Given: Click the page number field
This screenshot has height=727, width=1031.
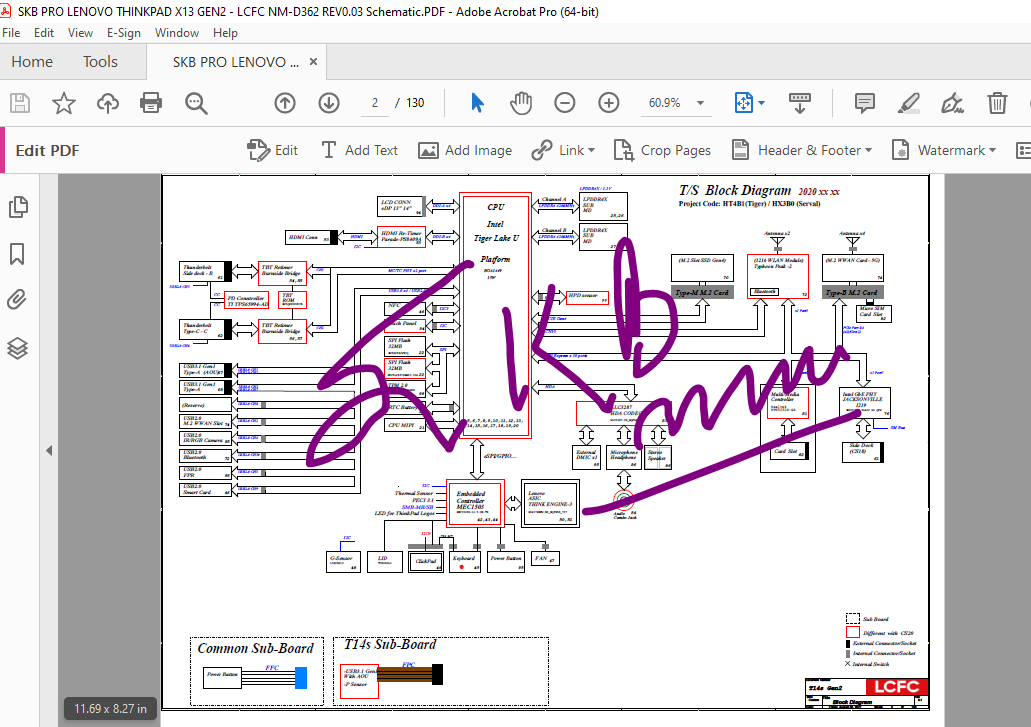Looking at the screenshot, I should click(x=375, y=103).
